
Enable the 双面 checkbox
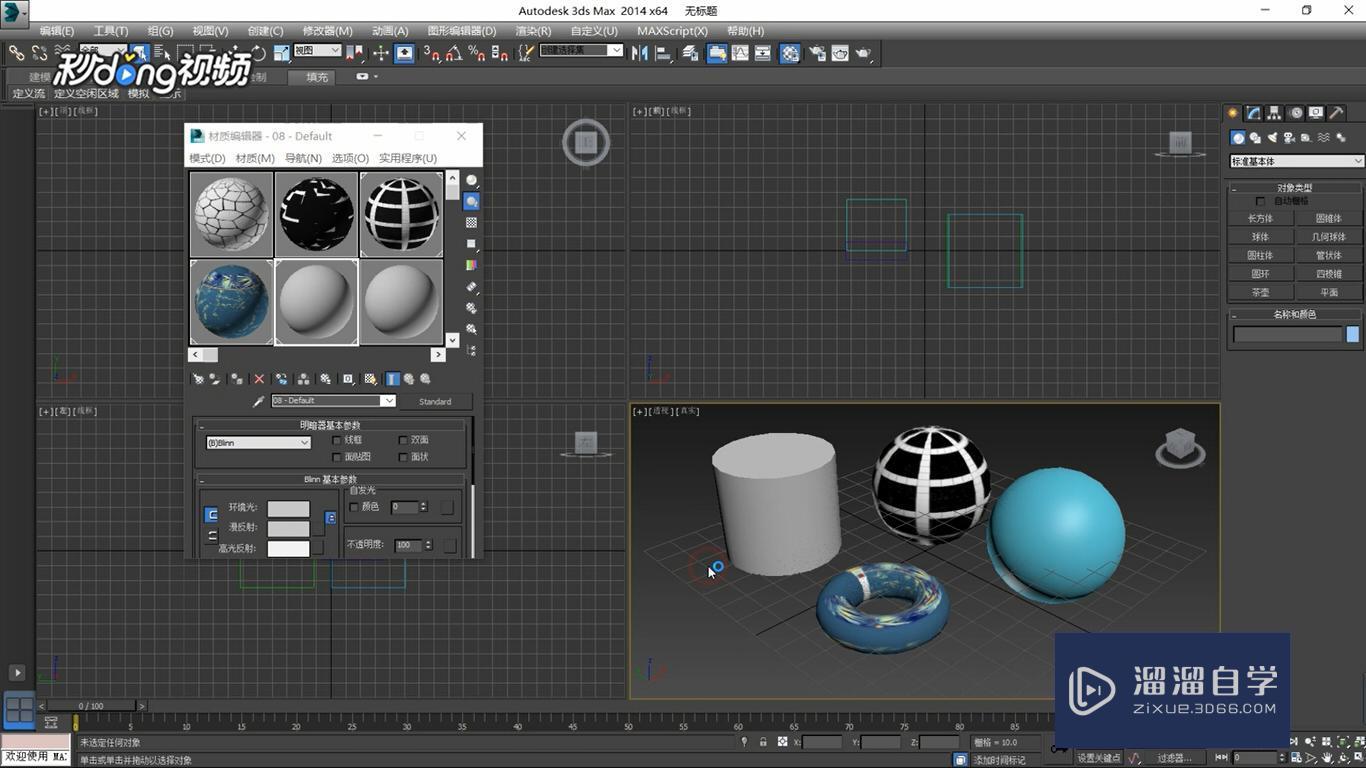point(403,440)
